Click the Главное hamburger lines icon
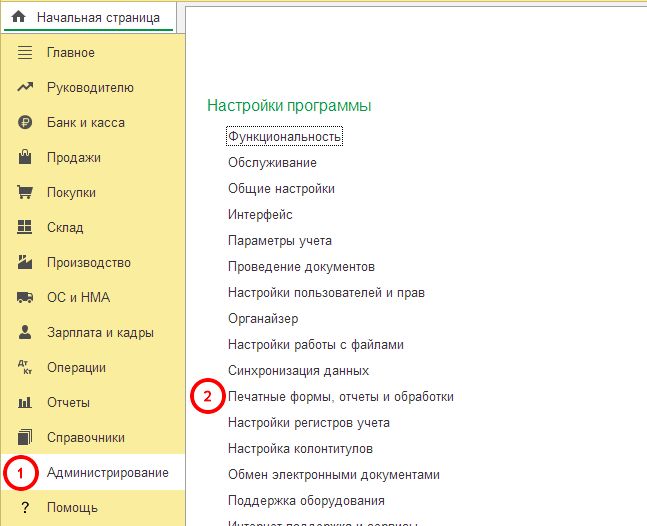The height and width of the screenshot is (526, 647). (25, 52)
